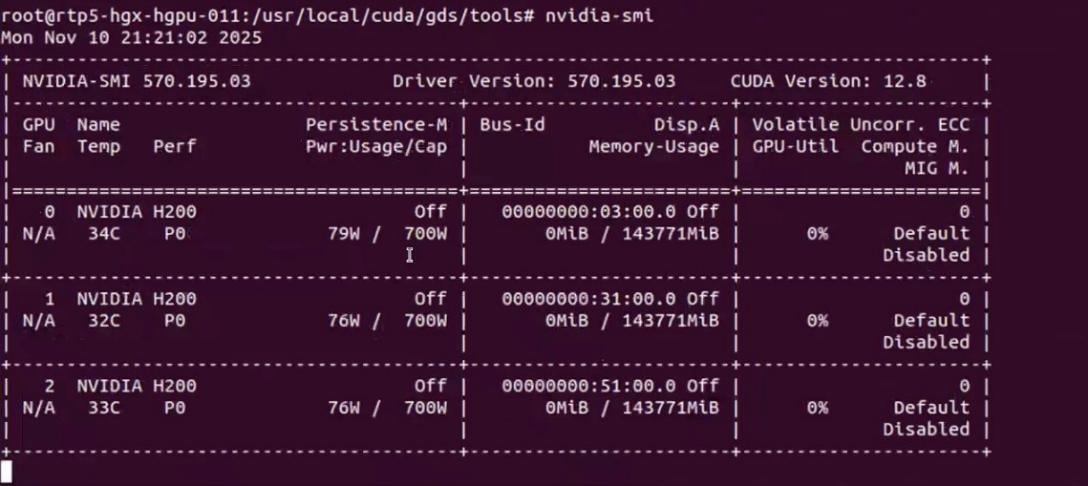
Task: Click the terminal cursor block on the empty line
Action: click(6, 472)
